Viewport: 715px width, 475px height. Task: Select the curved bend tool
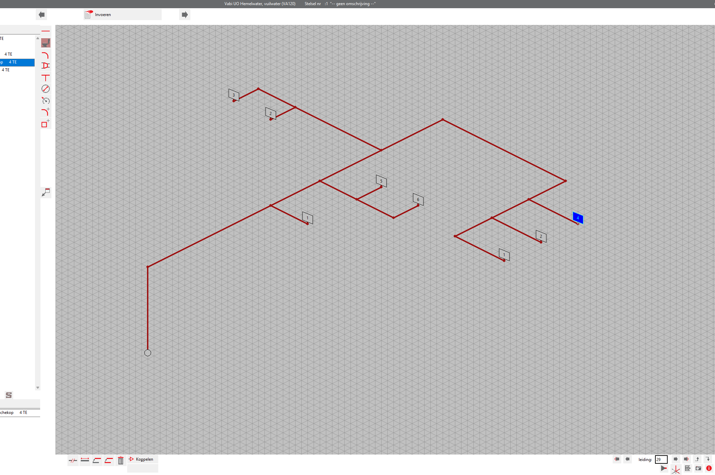(45, 55)
